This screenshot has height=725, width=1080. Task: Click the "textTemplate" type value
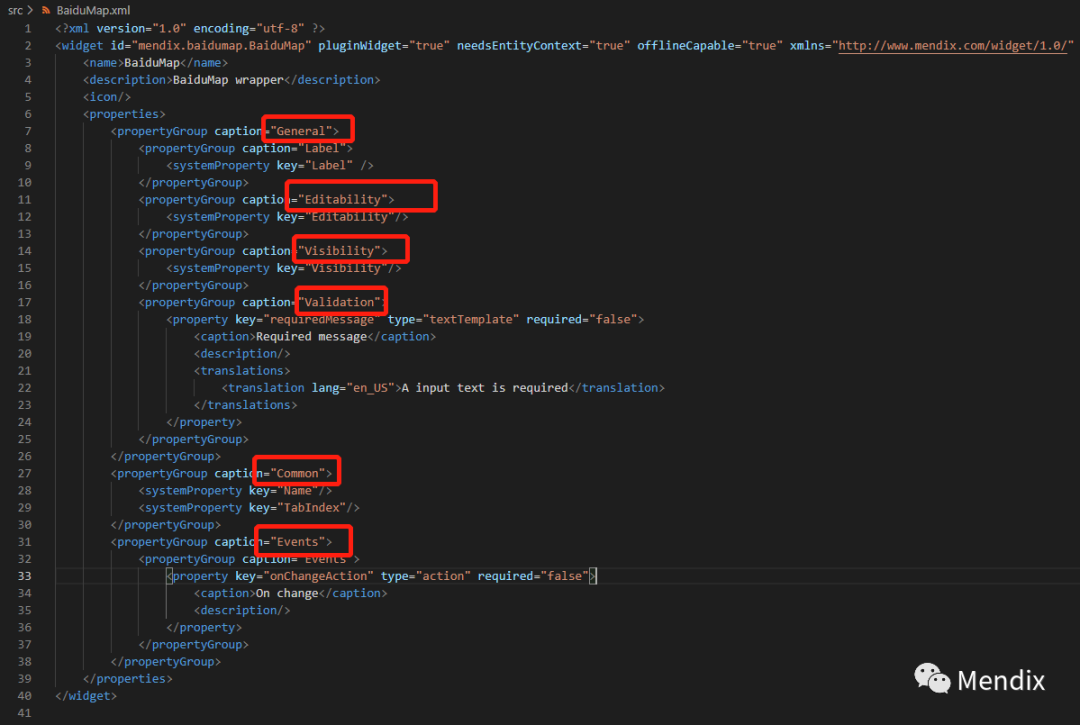tap(470, 319)
